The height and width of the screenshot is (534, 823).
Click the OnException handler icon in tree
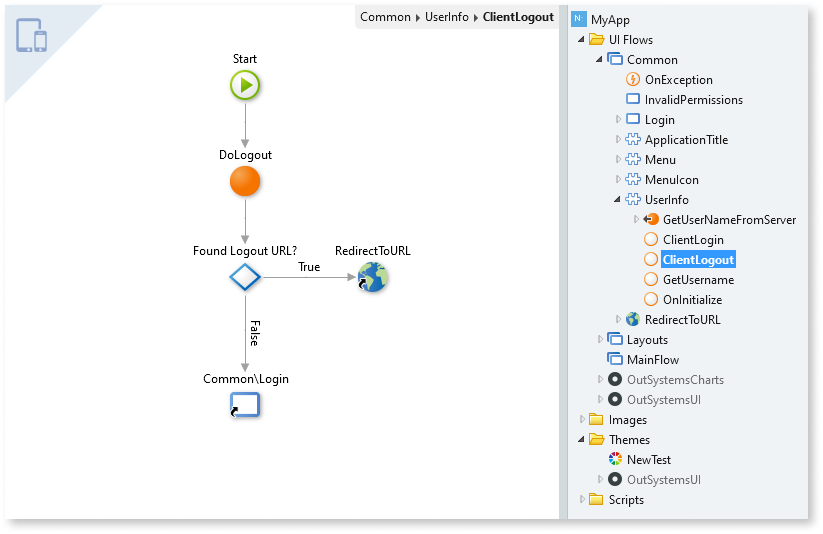(633, 80)
